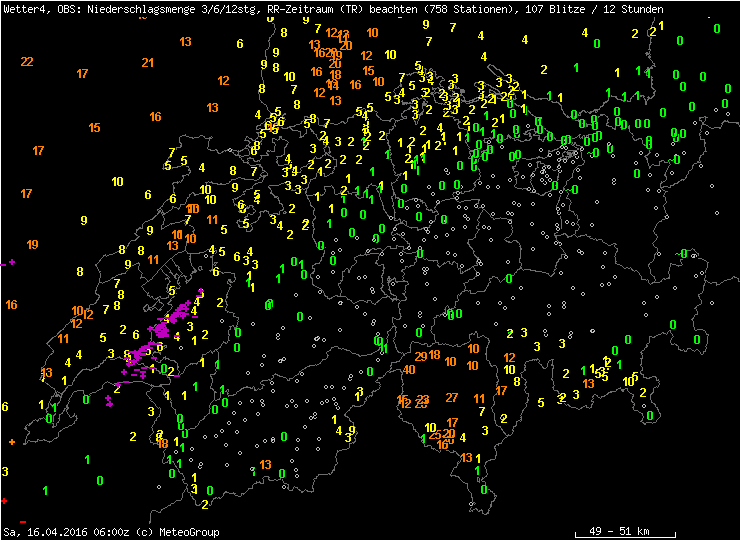Select the orange 27 station value
This screenshot has width=740, height=540.
(x=452, y=397)
